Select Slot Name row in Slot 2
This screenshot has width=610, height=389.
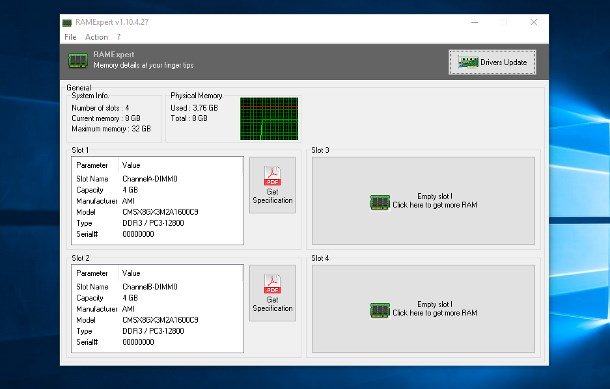157,287
